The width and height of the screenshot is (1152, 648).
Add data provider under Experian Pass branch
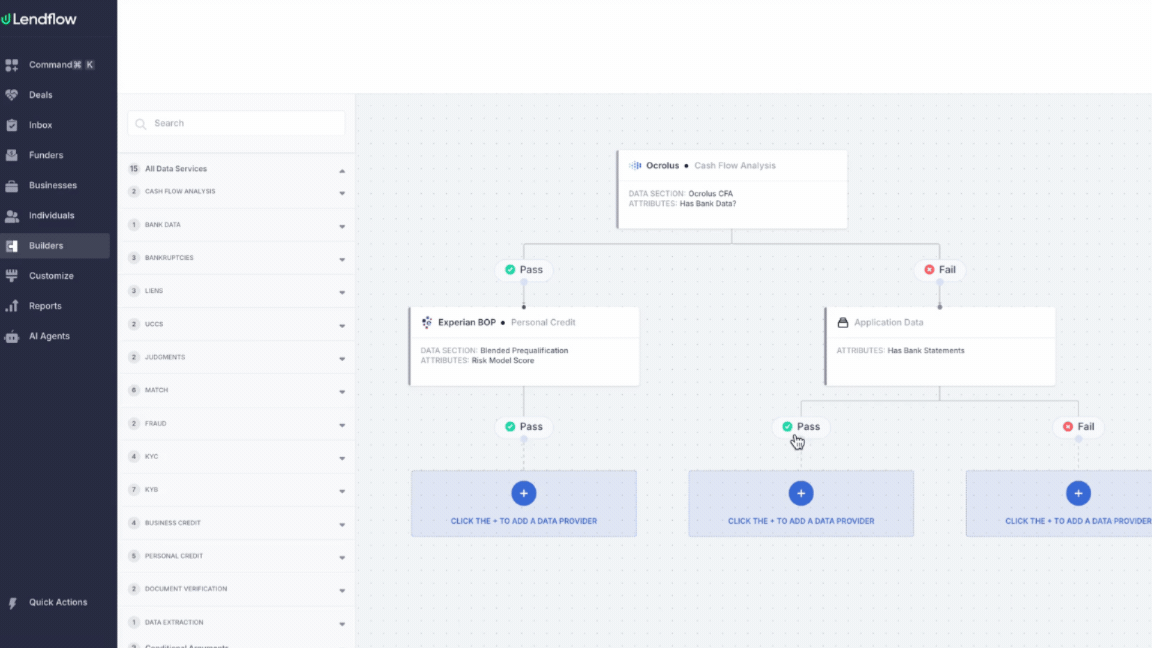524,493
